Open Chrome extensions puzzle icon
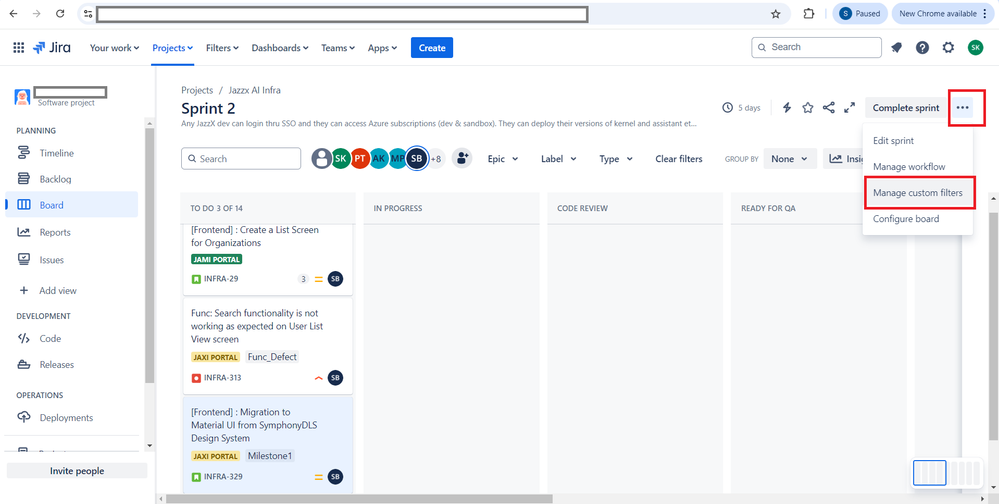The image size is (999, 504). (x=809, y=14)
